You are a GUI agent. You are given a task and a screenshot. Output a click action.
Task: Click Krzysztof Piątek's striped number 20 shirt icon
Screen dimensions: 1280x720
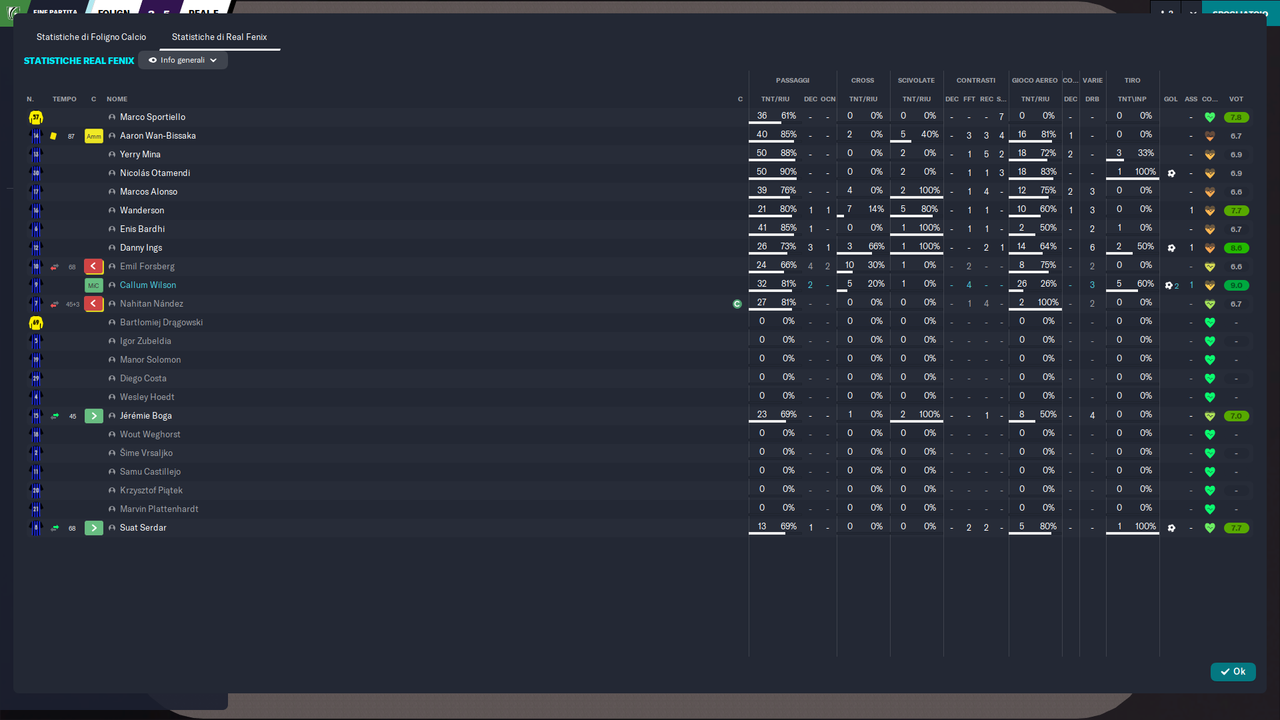[36, 491]
